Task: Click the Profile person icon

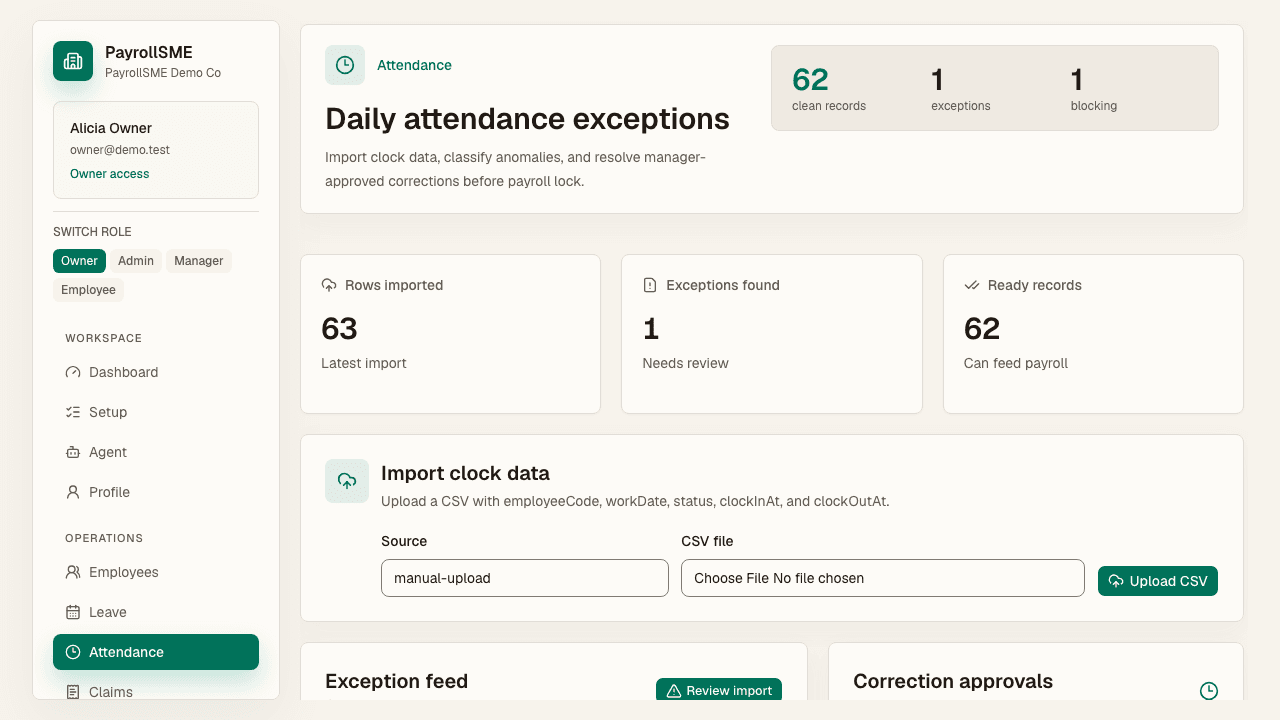Action: (x=73, y=492)
